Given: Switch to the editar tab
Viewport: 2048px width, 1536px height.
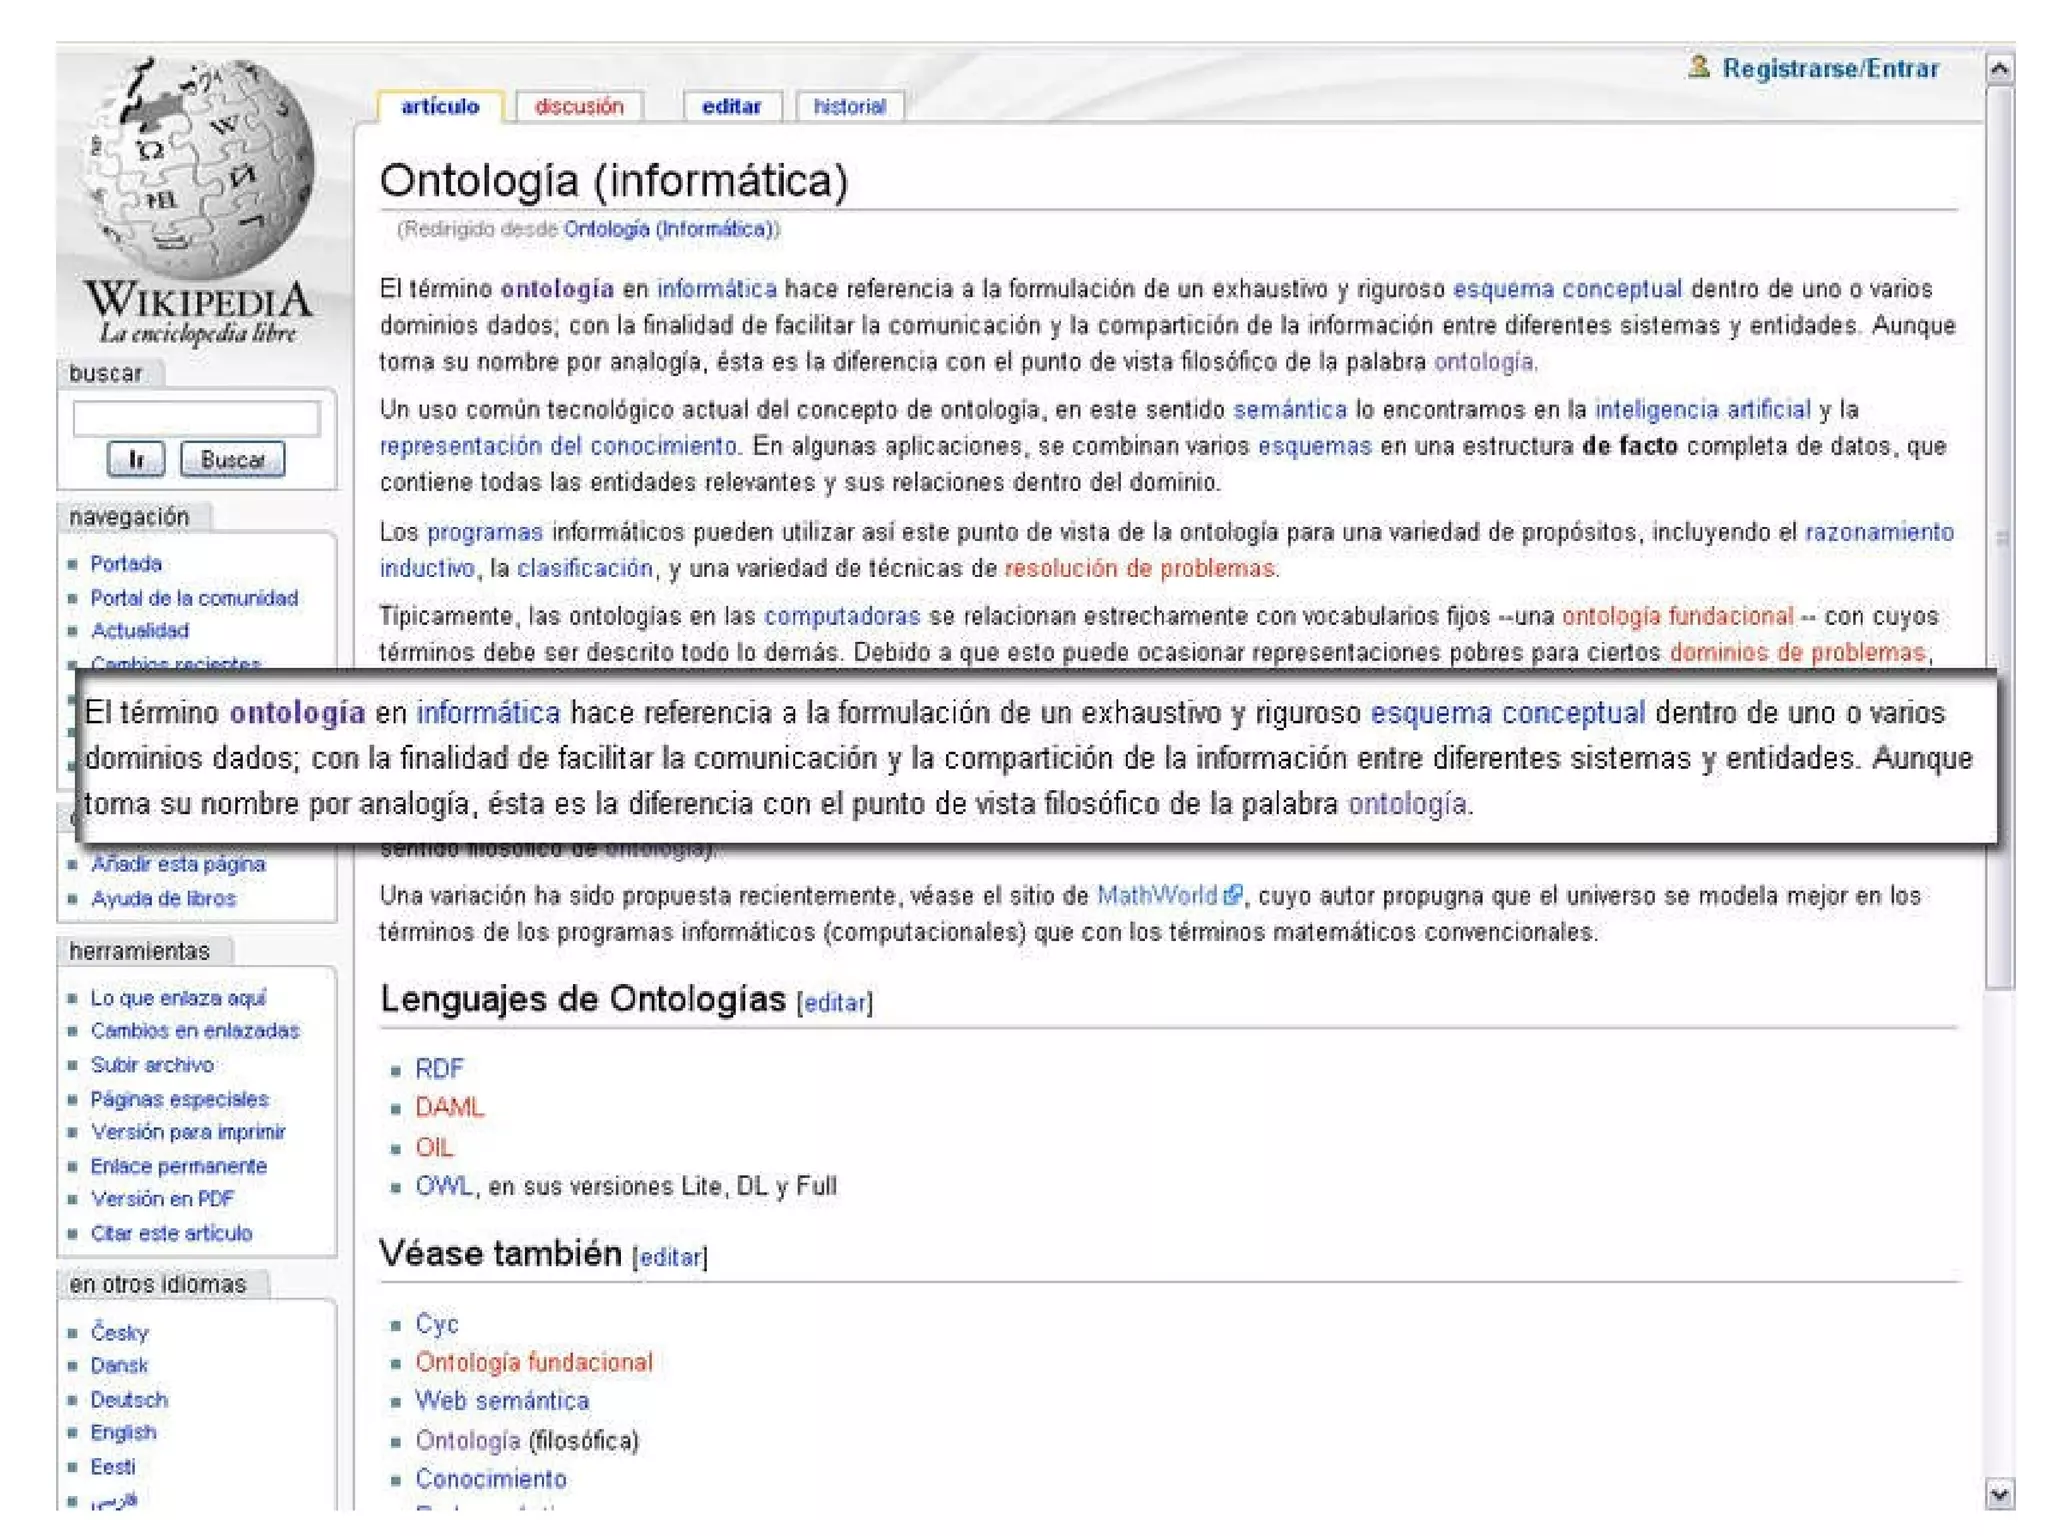Looking at the screenshot, I should 731,106.
